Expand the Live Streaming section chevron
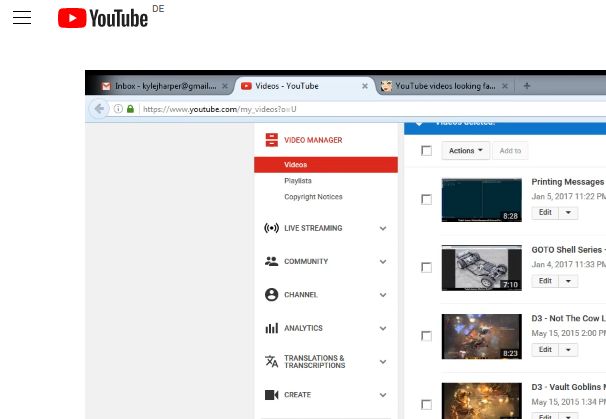The height and width of the screenshot is (419, 606). 383,228
